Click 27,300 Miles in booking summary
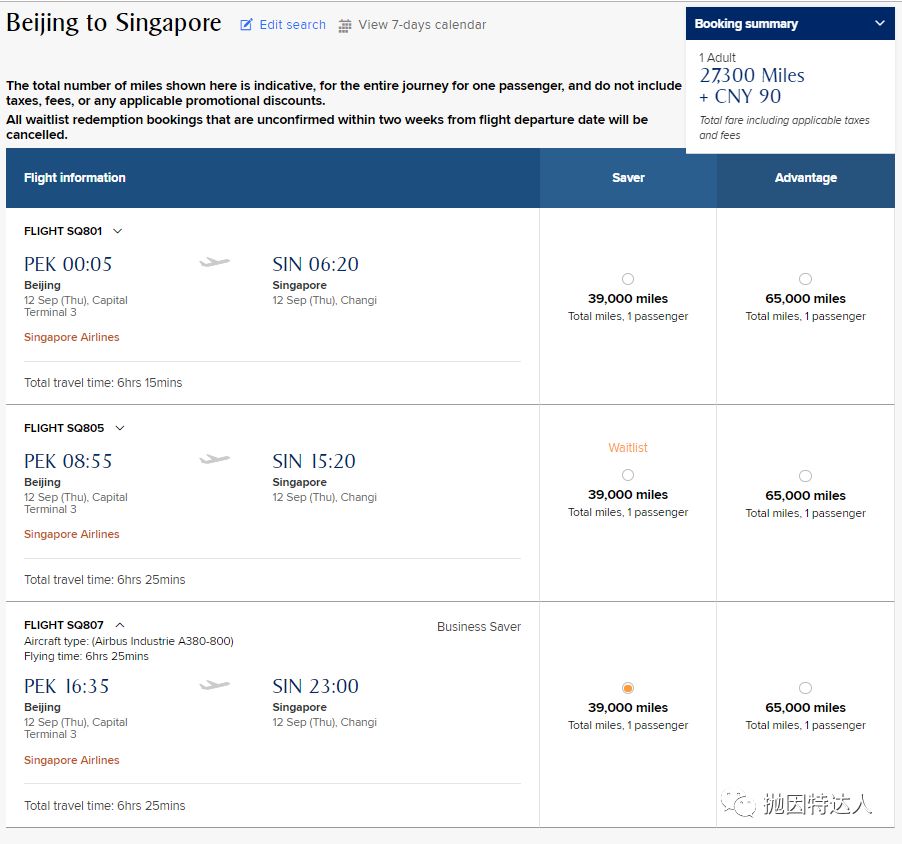 coord(752,75)
